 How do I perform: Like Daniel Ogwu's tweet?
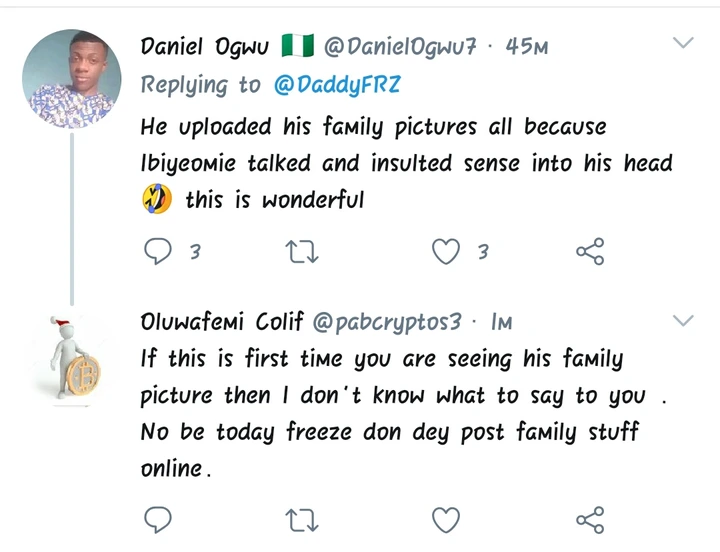click(x=445, y=252)
